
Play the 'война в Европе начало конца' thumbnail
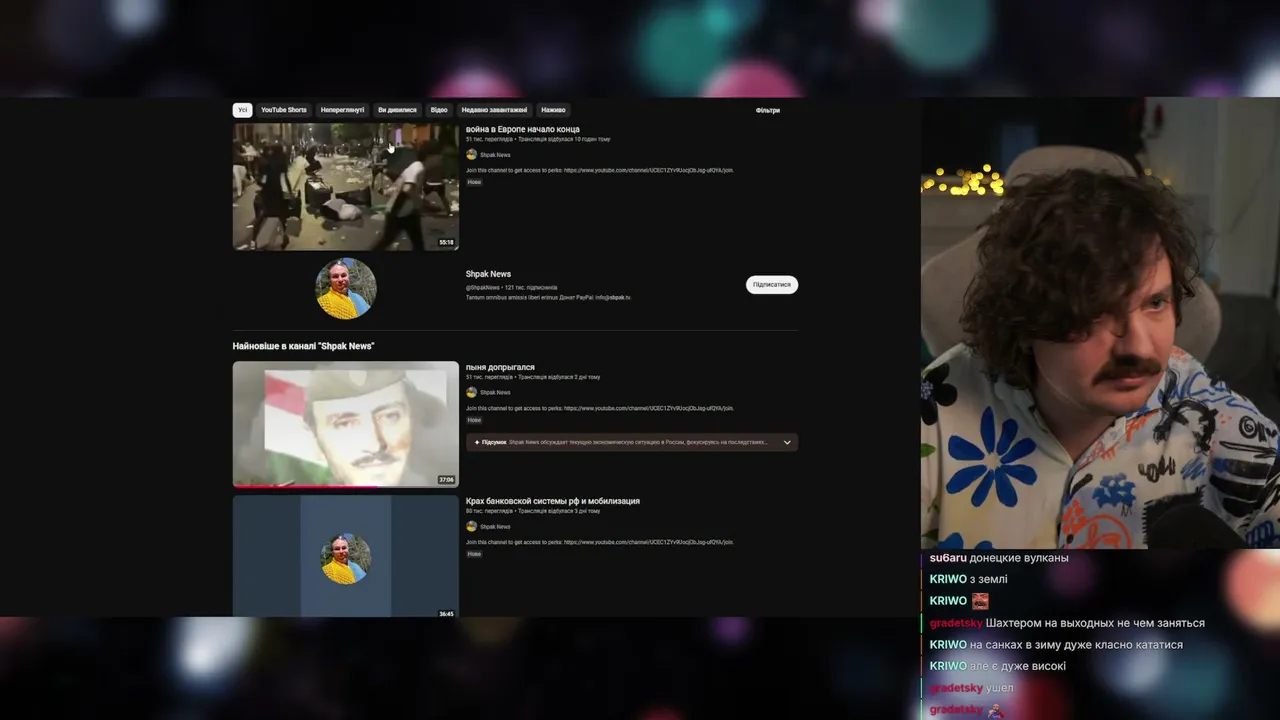[346, 187]
